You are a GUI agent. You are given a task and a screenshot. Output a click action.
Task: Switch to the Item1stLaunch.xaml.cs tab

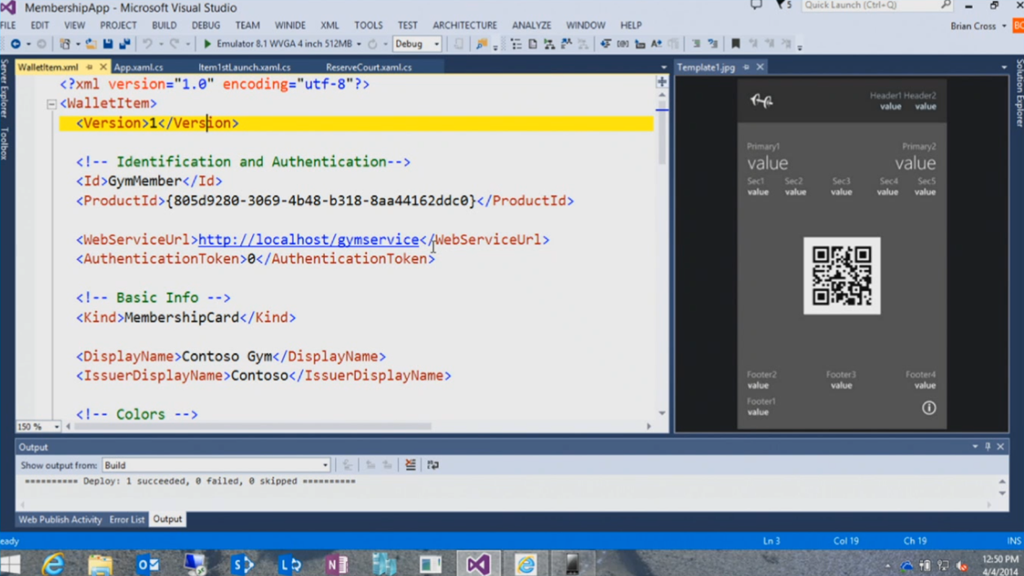(244, 67)
